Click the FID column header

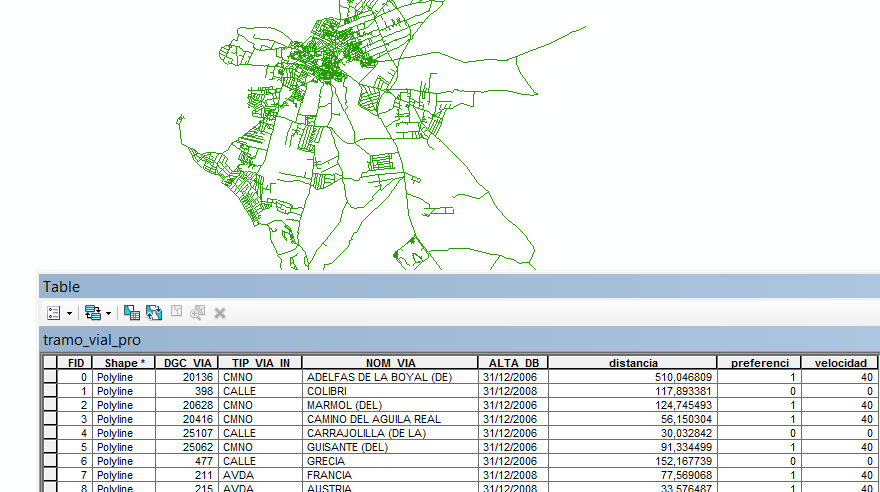click(76, 363)
